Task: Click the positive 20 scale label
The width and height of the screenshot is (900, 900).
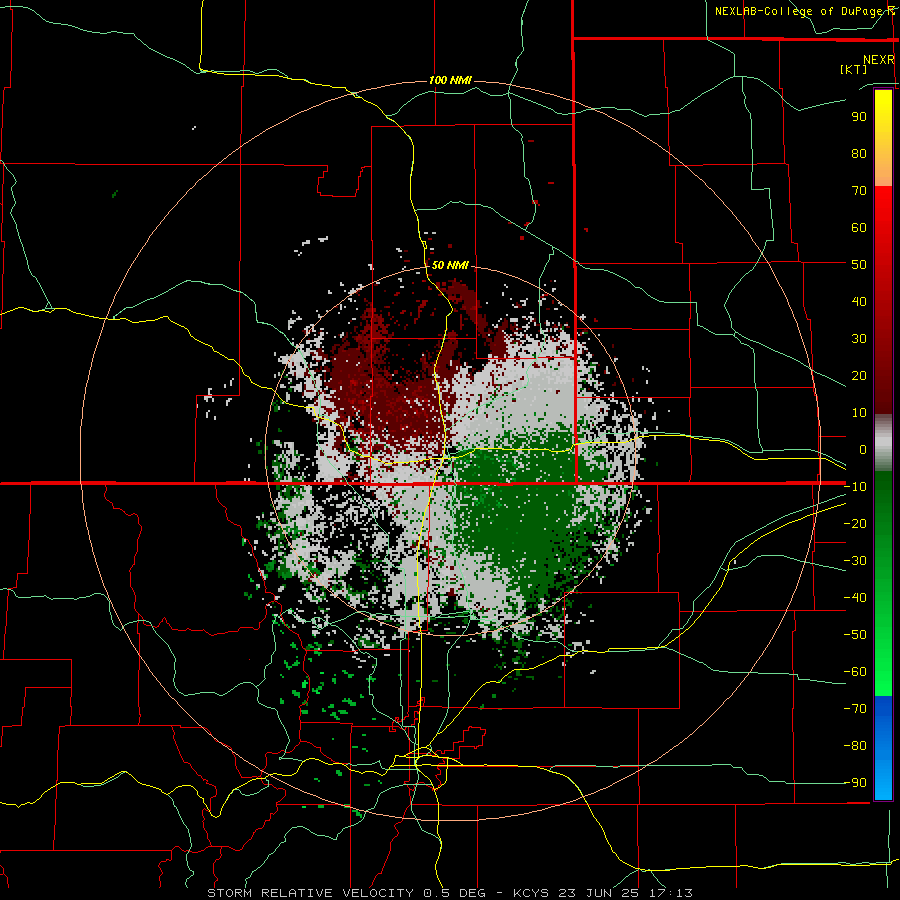Action: click(x=859, y=376)
